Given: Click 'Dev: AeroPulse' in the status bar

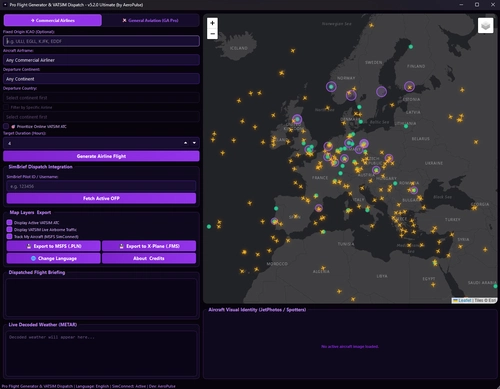Looking at the screenshot, I should (162, 386).
